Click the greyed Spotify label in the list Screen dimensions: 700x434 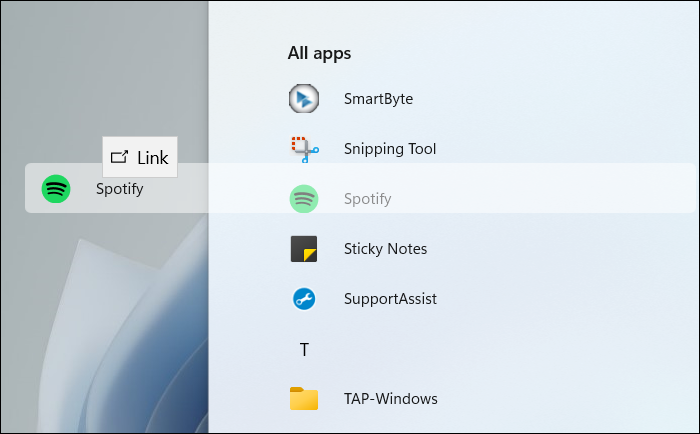pos(367,199)
